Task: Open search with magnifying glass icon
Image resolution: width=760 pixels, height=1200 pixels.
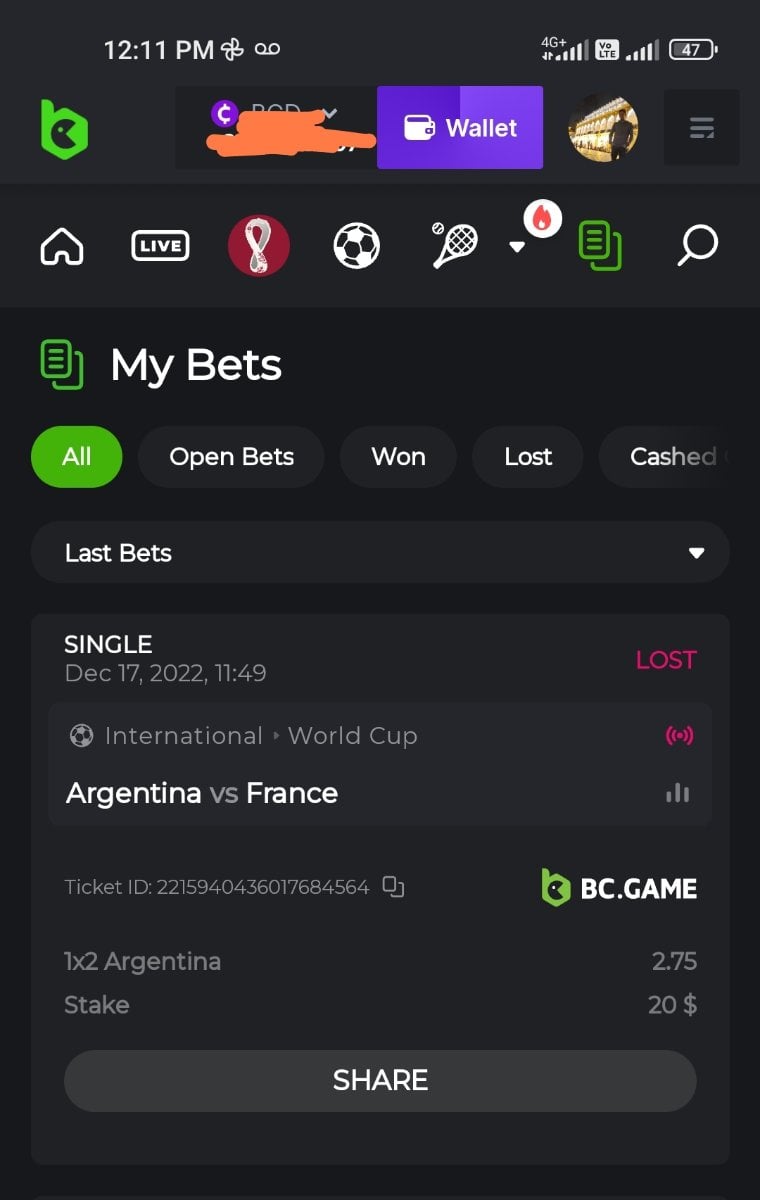Action: [697, 246]
